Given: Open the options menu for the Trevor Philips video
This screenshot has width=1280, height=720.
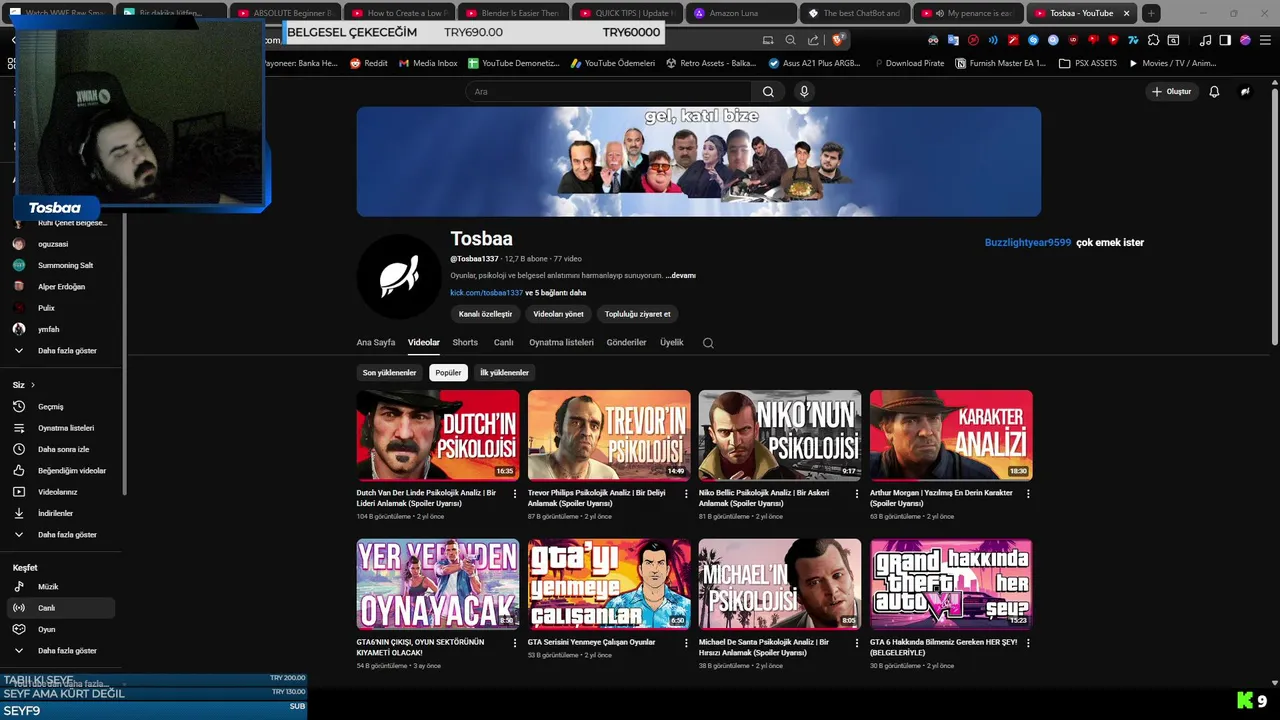Looking at the screenshot, I should pos(686,494).
